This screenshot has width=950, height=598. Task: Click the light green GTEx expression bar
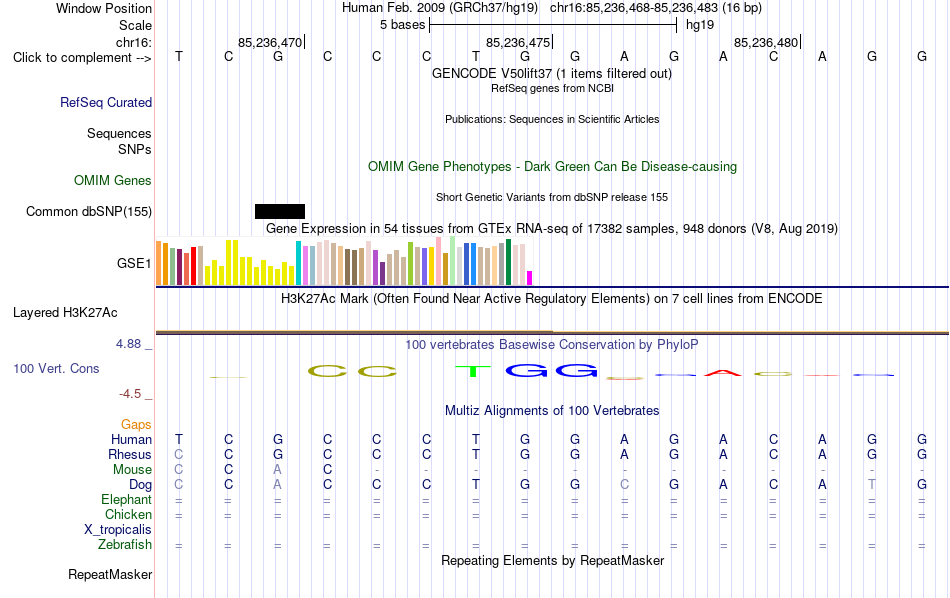[x=453, y=261]
